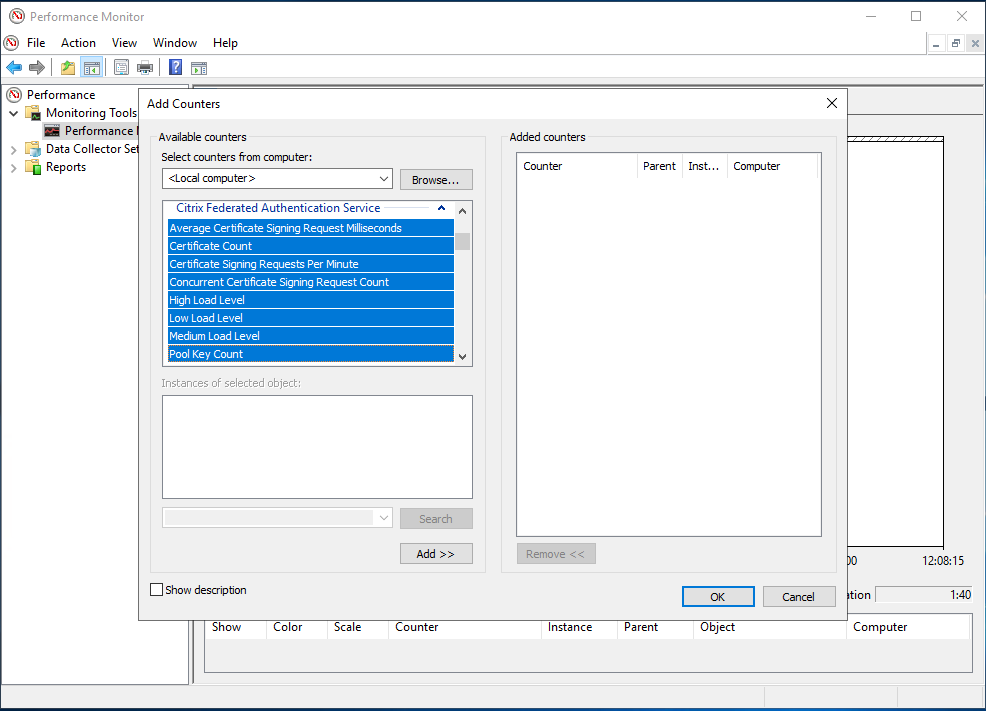986x711 pixels.
Task: Enable the Show description checkbox
Action: [156, 590]
